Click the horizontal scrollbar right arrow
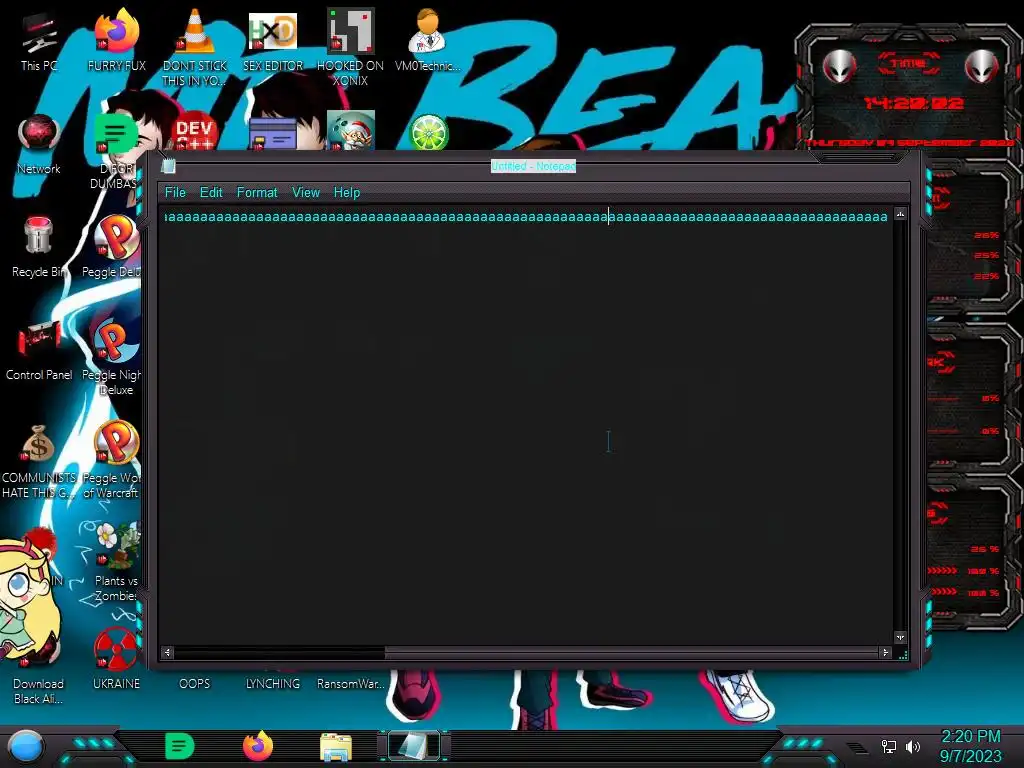 pyautogui.click(x=886, y=652)
